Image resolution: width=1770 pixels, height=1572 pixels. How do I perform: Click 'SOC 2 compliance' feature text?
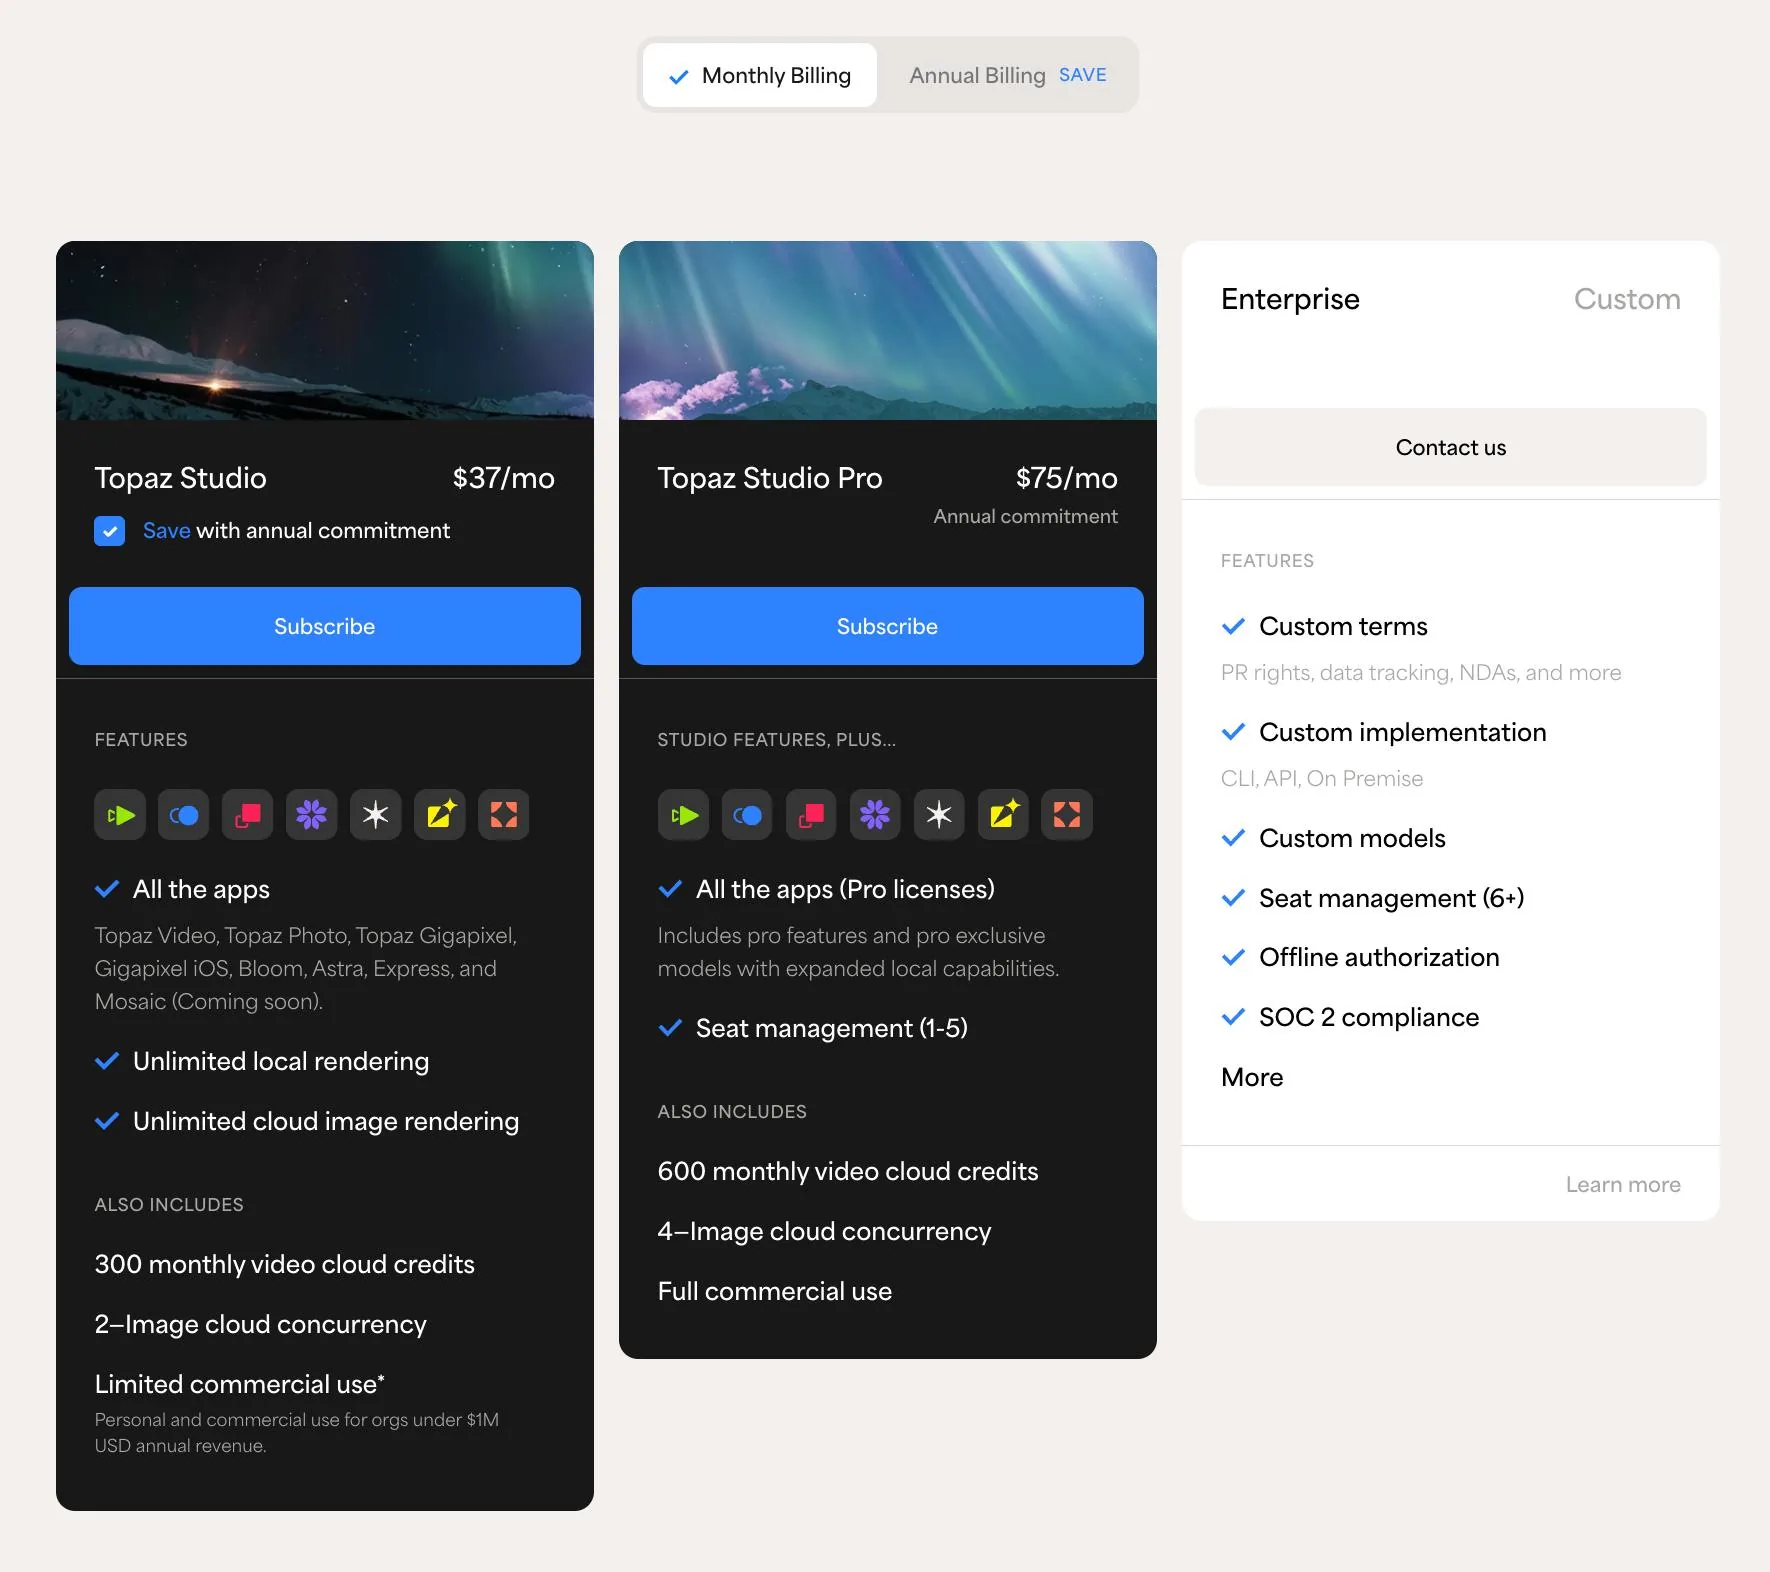coord(1369,1017)
